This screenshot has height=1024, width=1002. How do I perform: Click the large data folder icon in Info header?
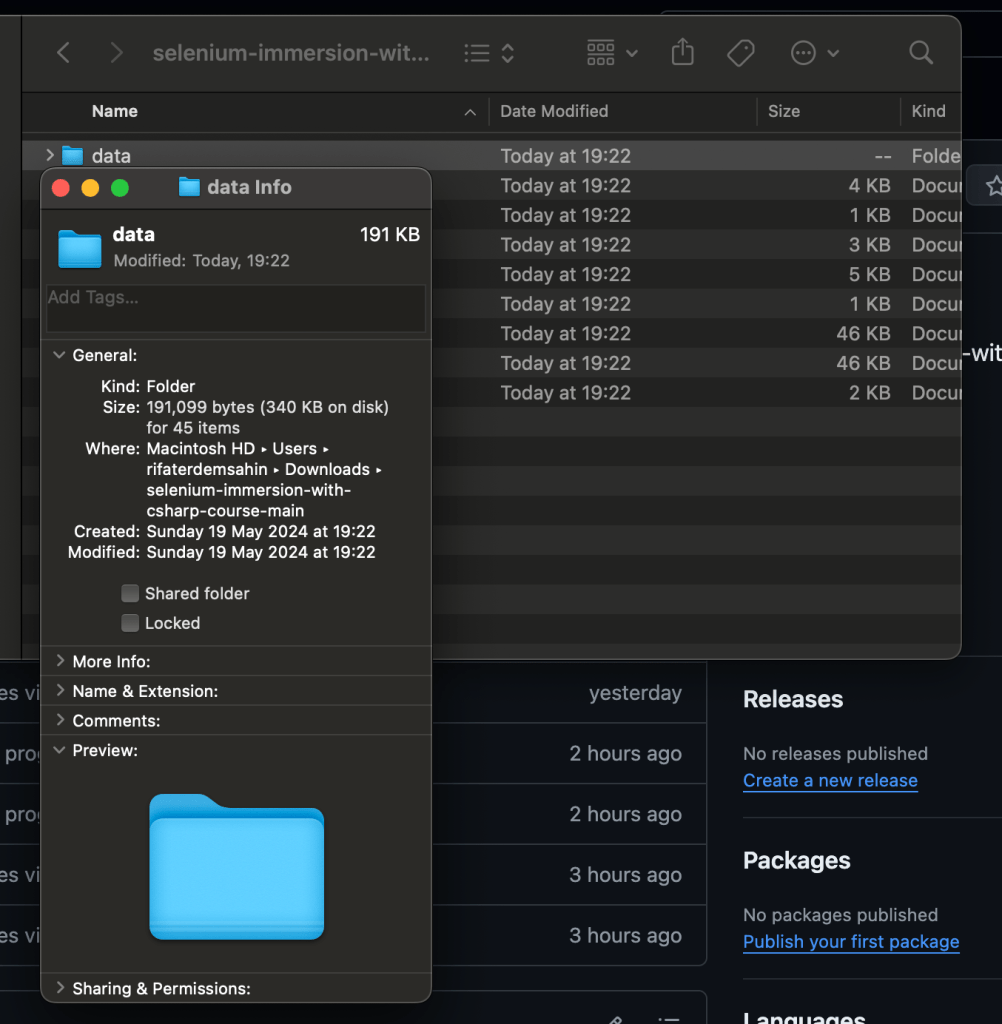(x=80, y=248)
